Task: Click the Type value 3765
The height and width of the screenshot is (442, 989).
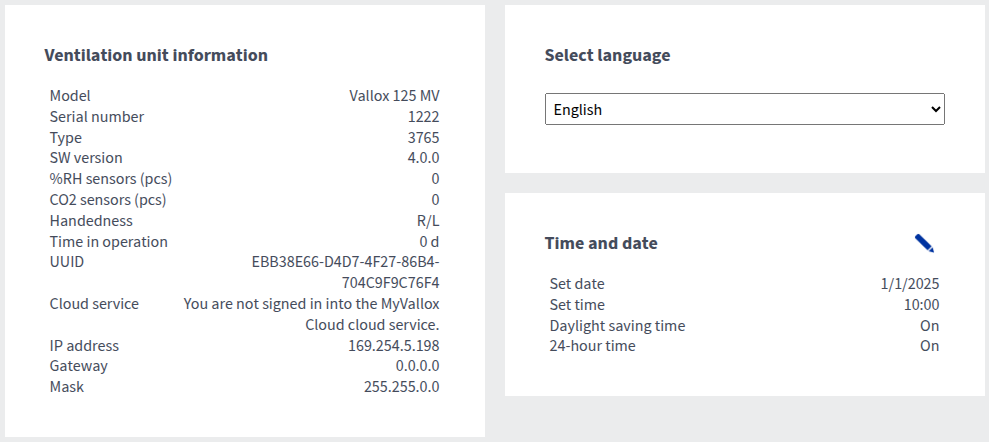Action: (x=423, y=138)
